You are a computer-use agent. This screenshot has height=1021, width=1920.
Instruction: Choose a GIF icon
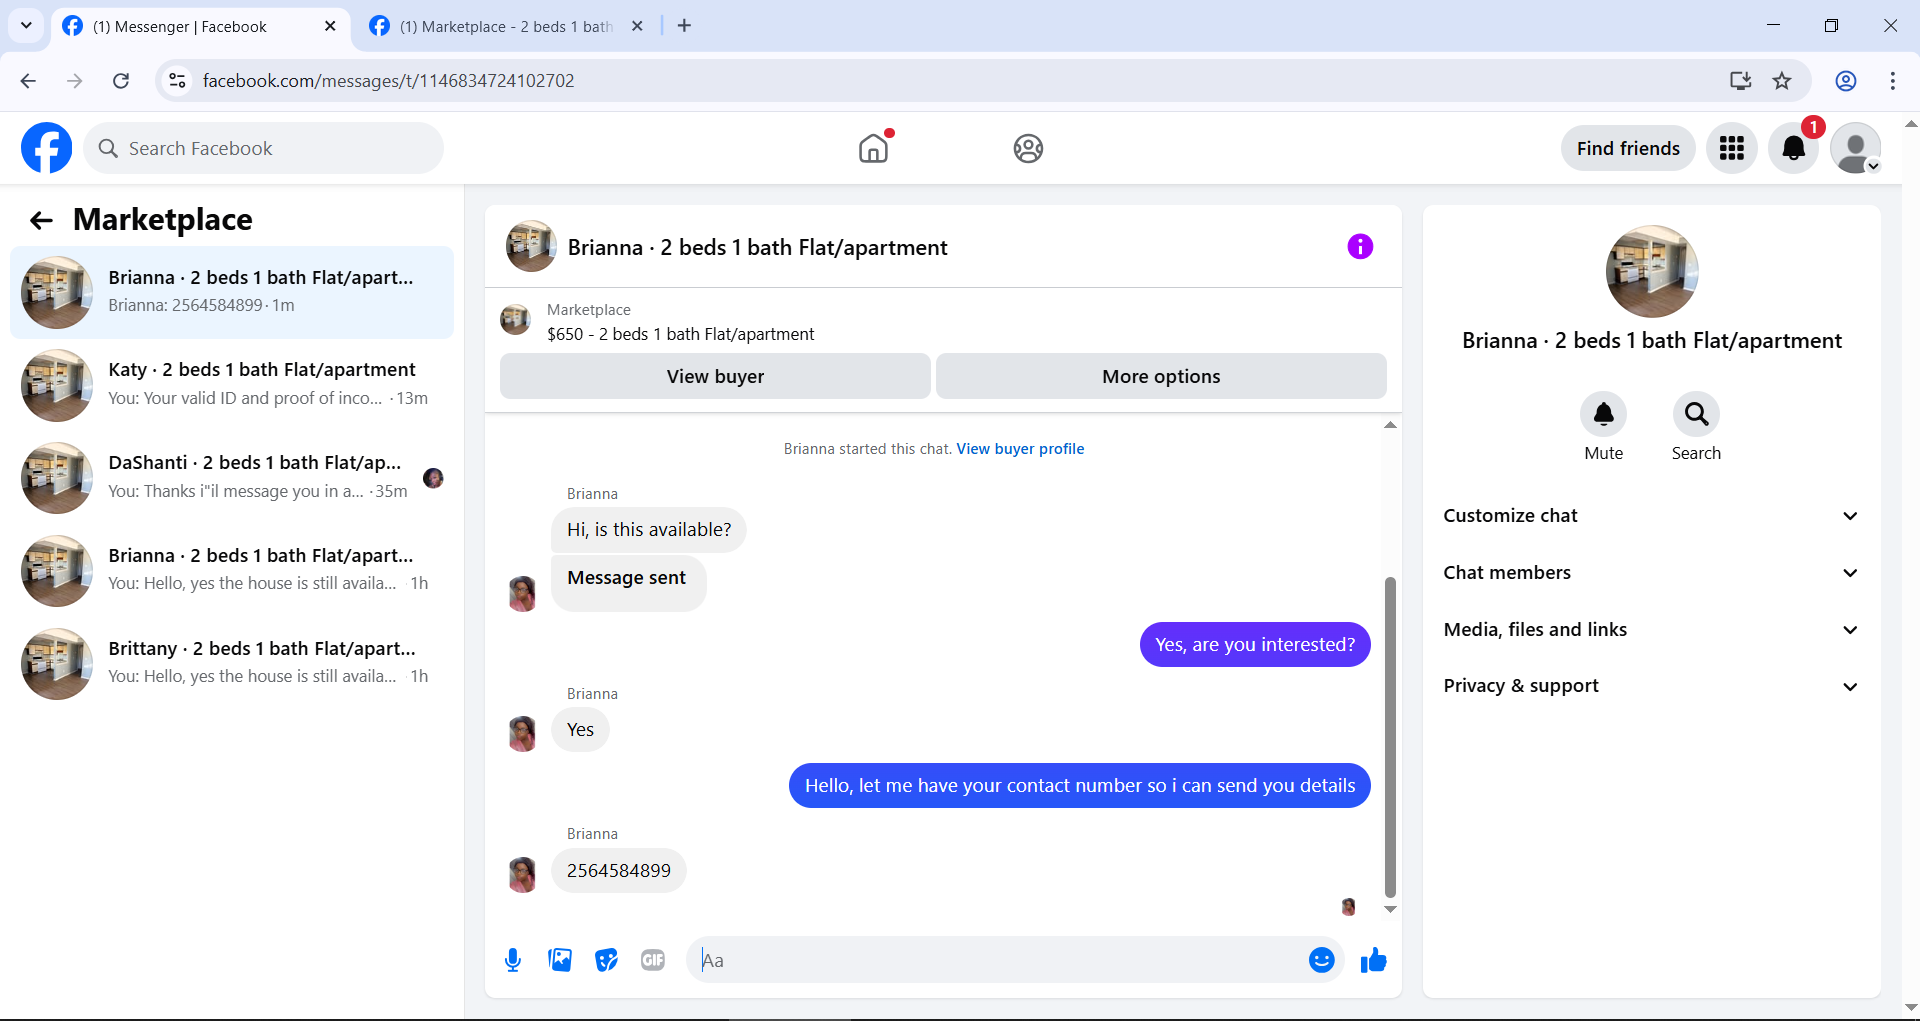[653, 960]
